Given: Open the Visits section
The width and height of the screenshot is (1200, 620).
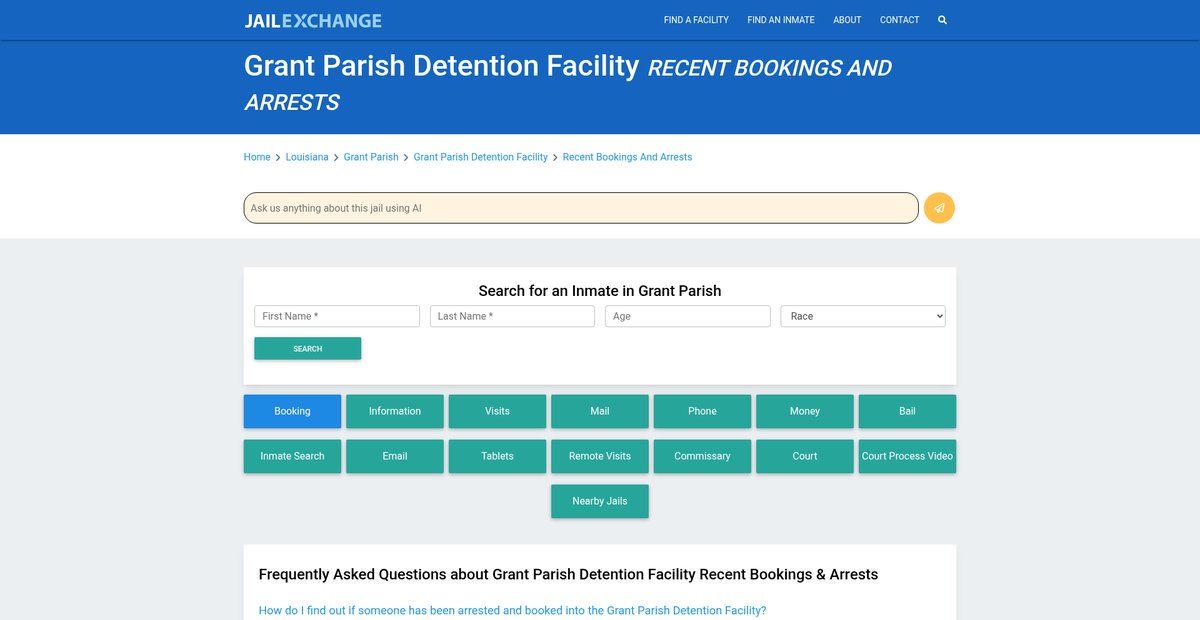Looking at the screenshot, I should click(x=497, y=411).
